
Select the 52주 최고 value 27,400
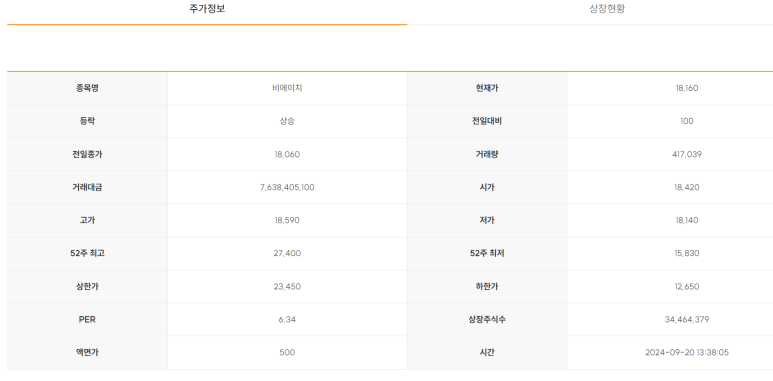pos(287,253)
